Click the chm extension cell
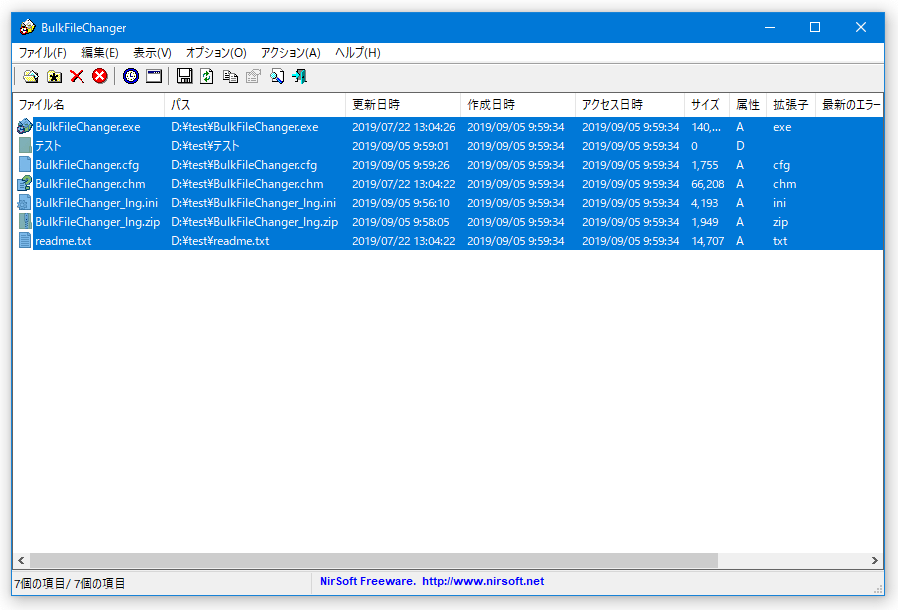Image resolution: width=898 pixels, height=610 pixels. (x=784, y=183)
